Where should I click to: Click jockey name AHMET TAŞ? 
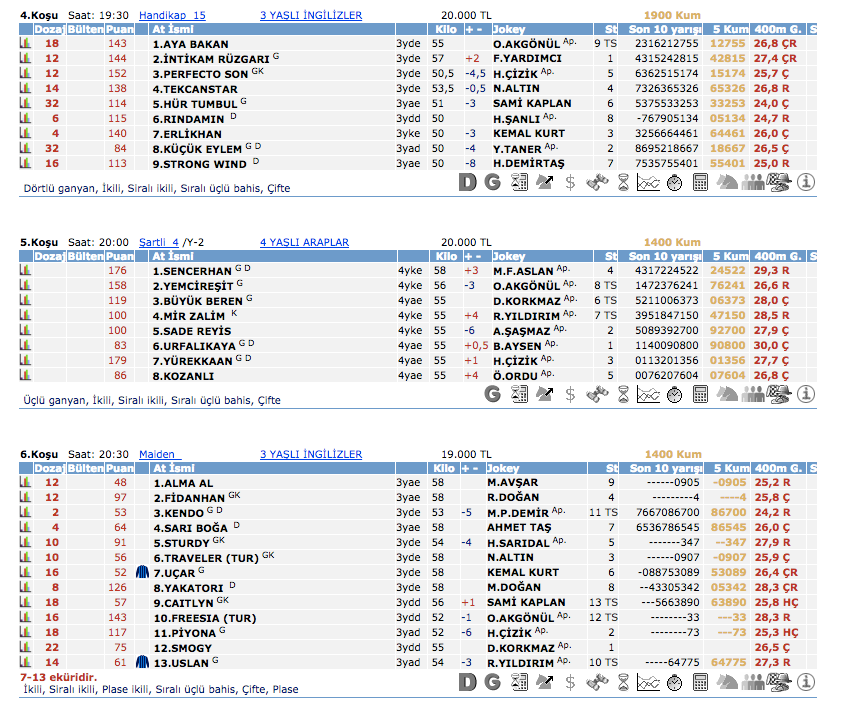(x=520, y=527)
